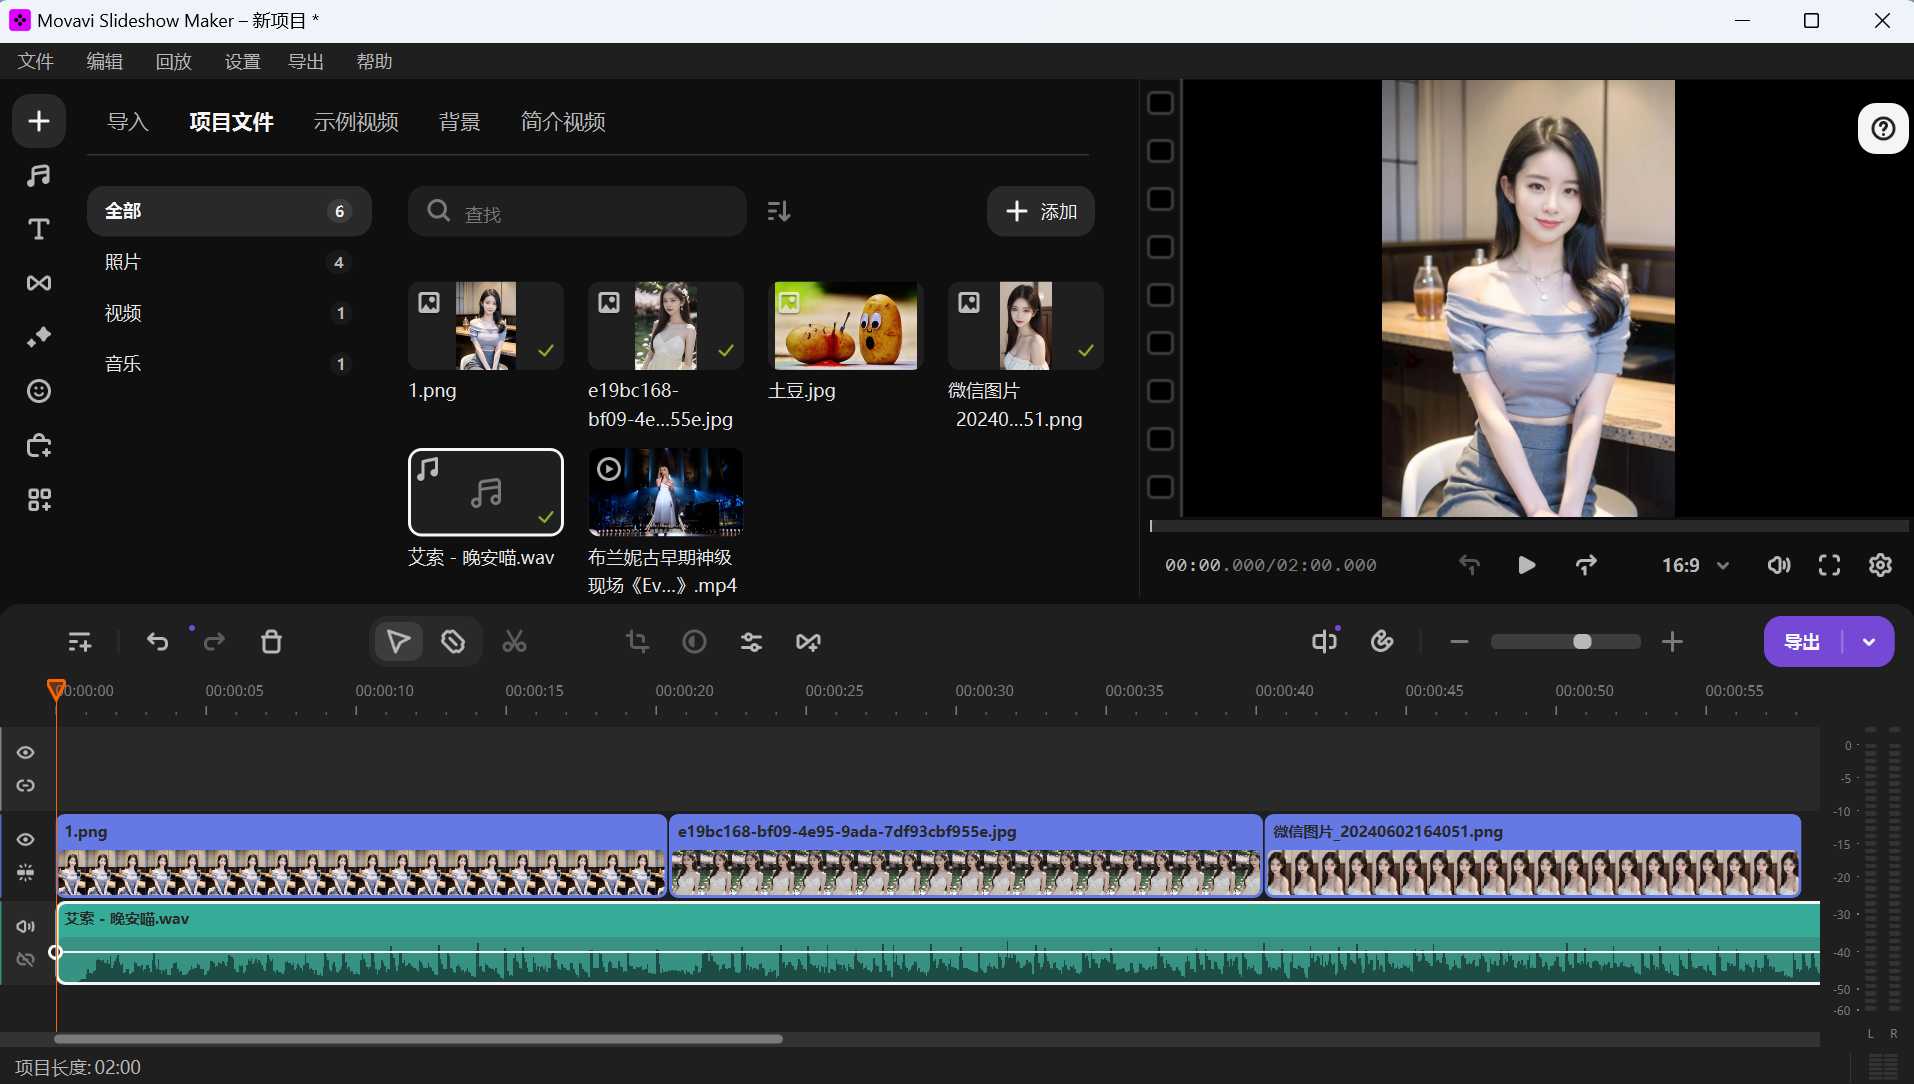The image size is (1914, 1084).
Task: Mute the audio track 艾索 - 晚安喵
Action: coord(26,927)
